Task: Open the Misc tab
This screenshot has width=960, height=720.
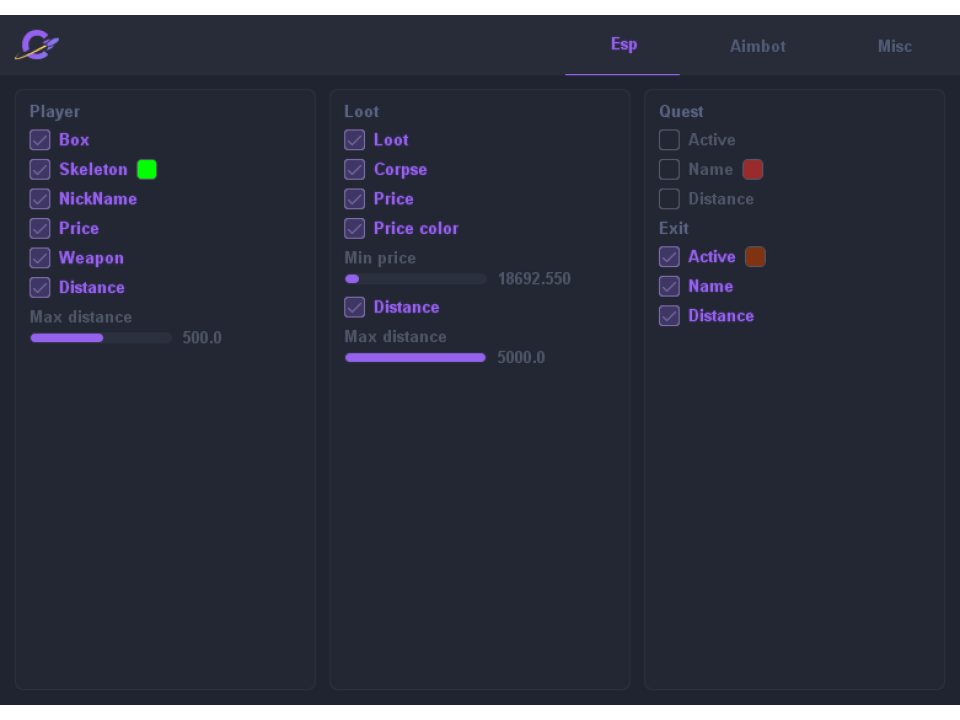Action: click(x=894, y=46)
